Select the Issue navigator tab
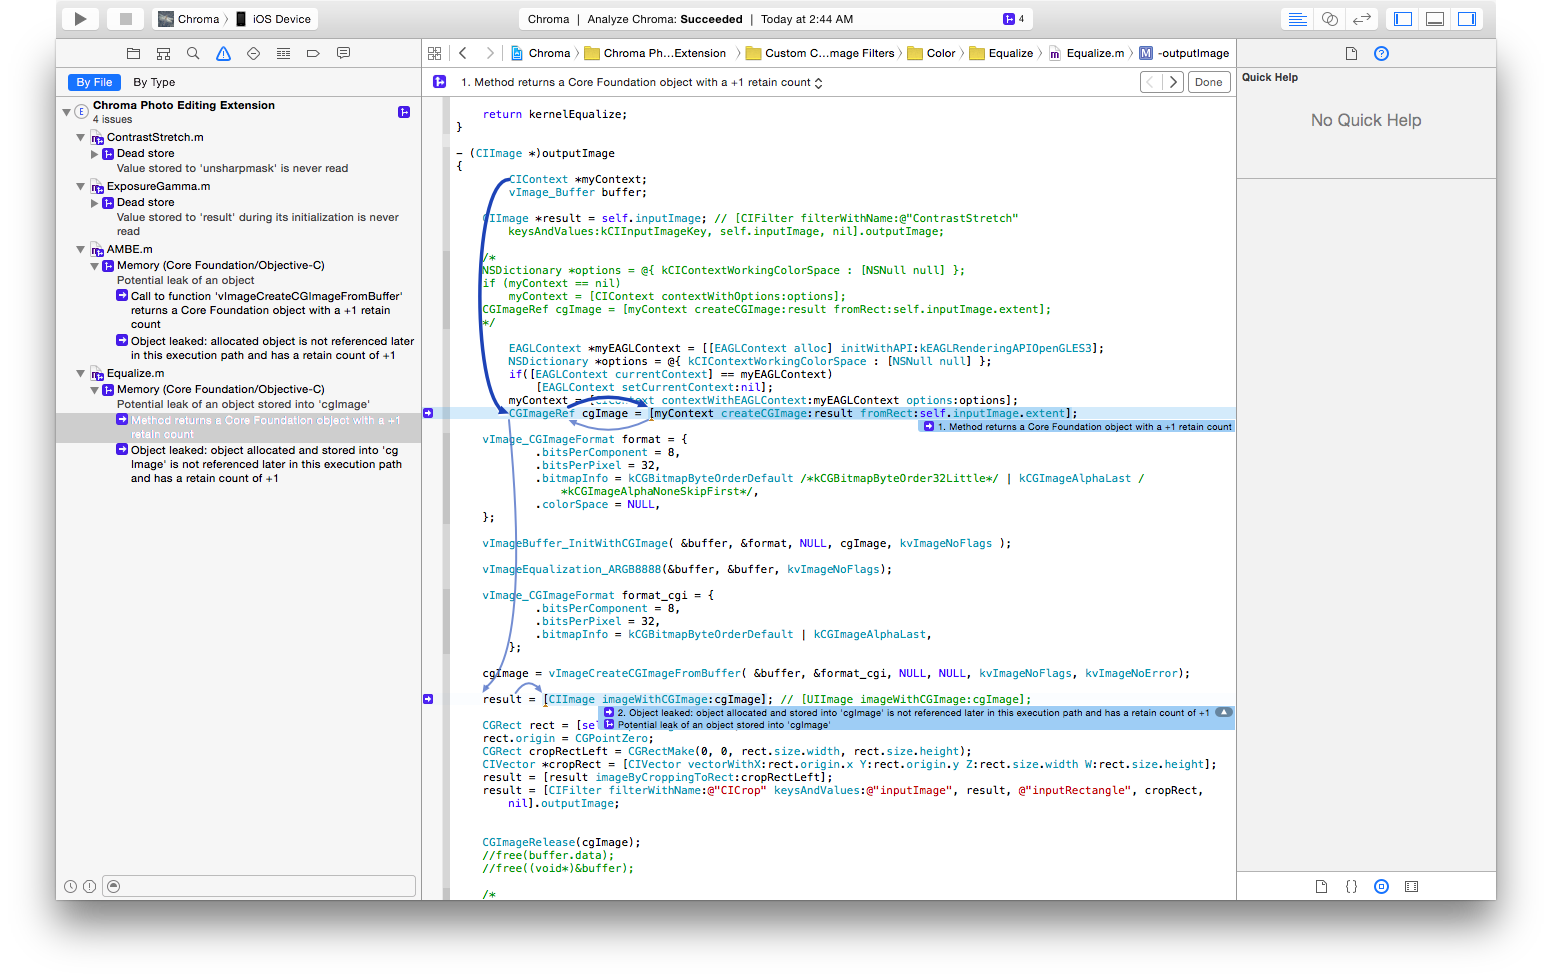Image resolution: width=1552 pixels, height=980 pixels. (x=223, y=53)
